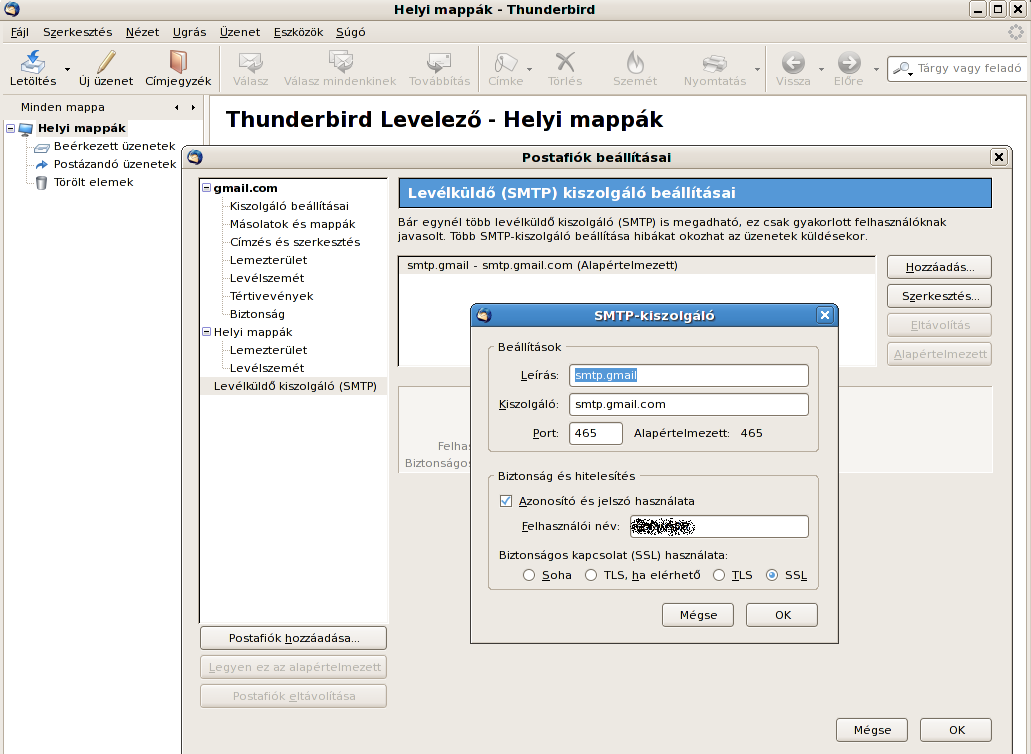1031x754 pixels.
Task: Open the Letöltés button dropdown arrow
Action: [x=68, y=70]
